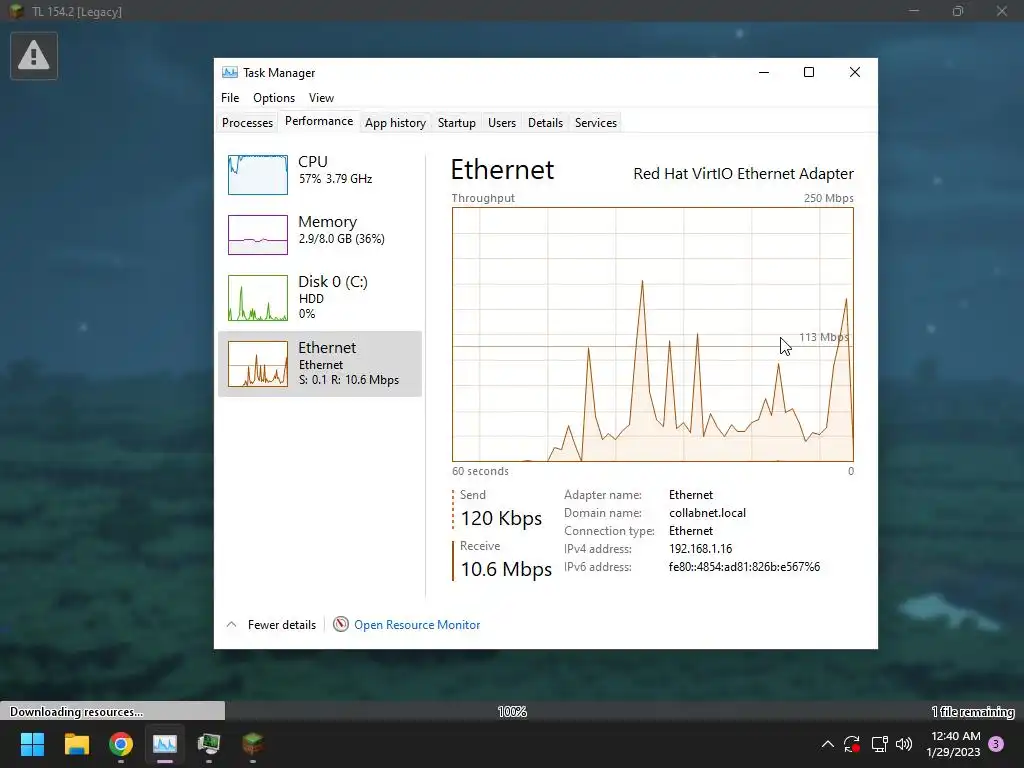This screenshot has height=768, width=1024.
Task: Collapse with the Fewer details chevron
Action: point(231,625)
